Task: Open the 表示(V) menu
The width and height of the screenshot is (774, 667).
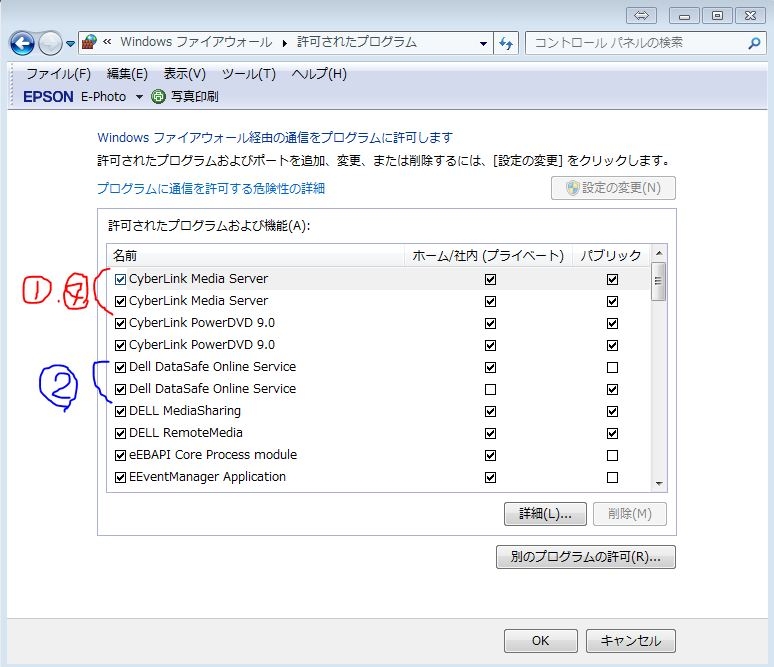Action: pyautogui.click(x=185, y=74)
